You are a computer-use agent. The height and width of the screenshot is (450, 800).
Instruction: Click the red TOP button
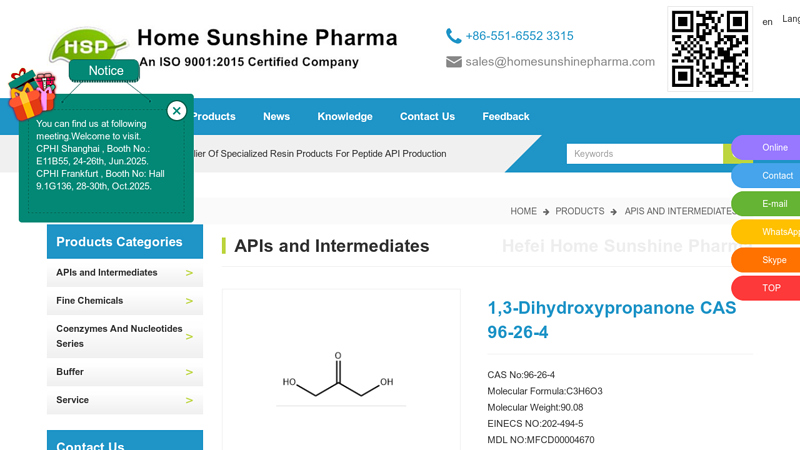point(766,288)
